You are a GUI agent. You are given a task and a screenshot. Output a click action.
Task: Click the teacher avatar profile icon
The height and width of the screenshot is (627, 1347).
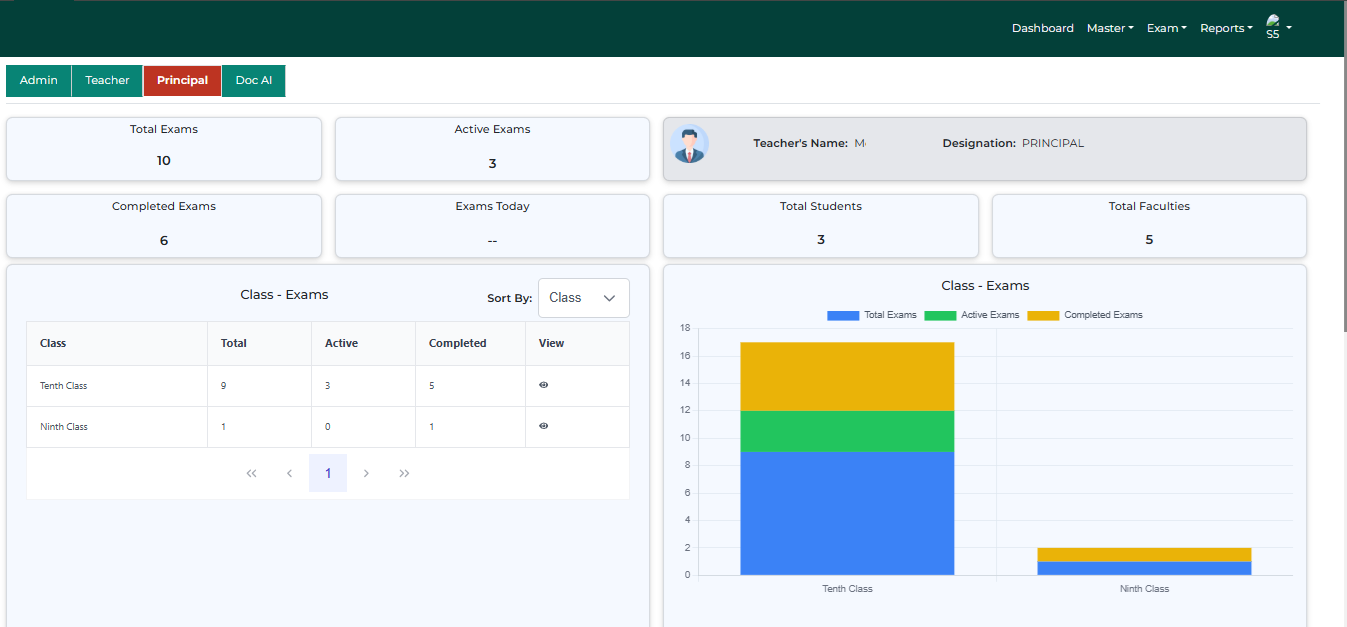(x=689, y=144)
